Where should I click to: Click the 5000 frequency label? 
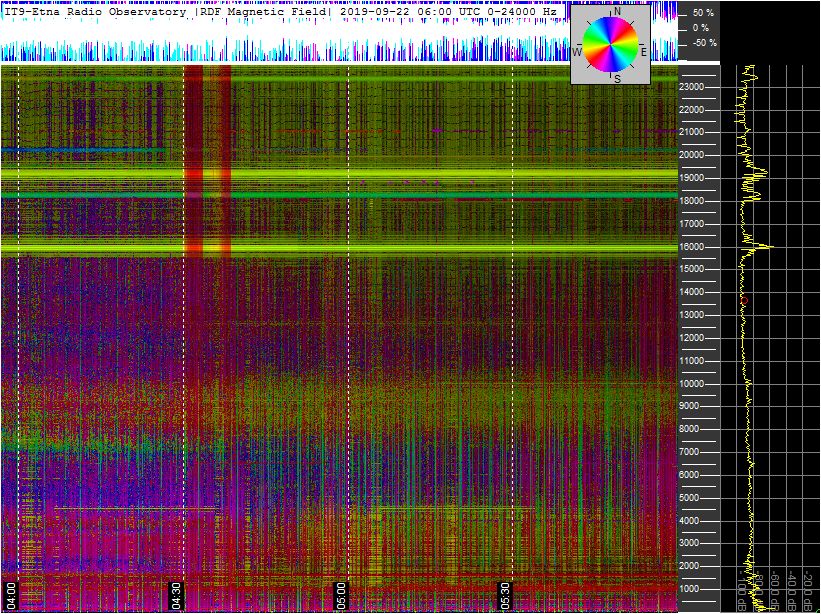coord(690,498)
